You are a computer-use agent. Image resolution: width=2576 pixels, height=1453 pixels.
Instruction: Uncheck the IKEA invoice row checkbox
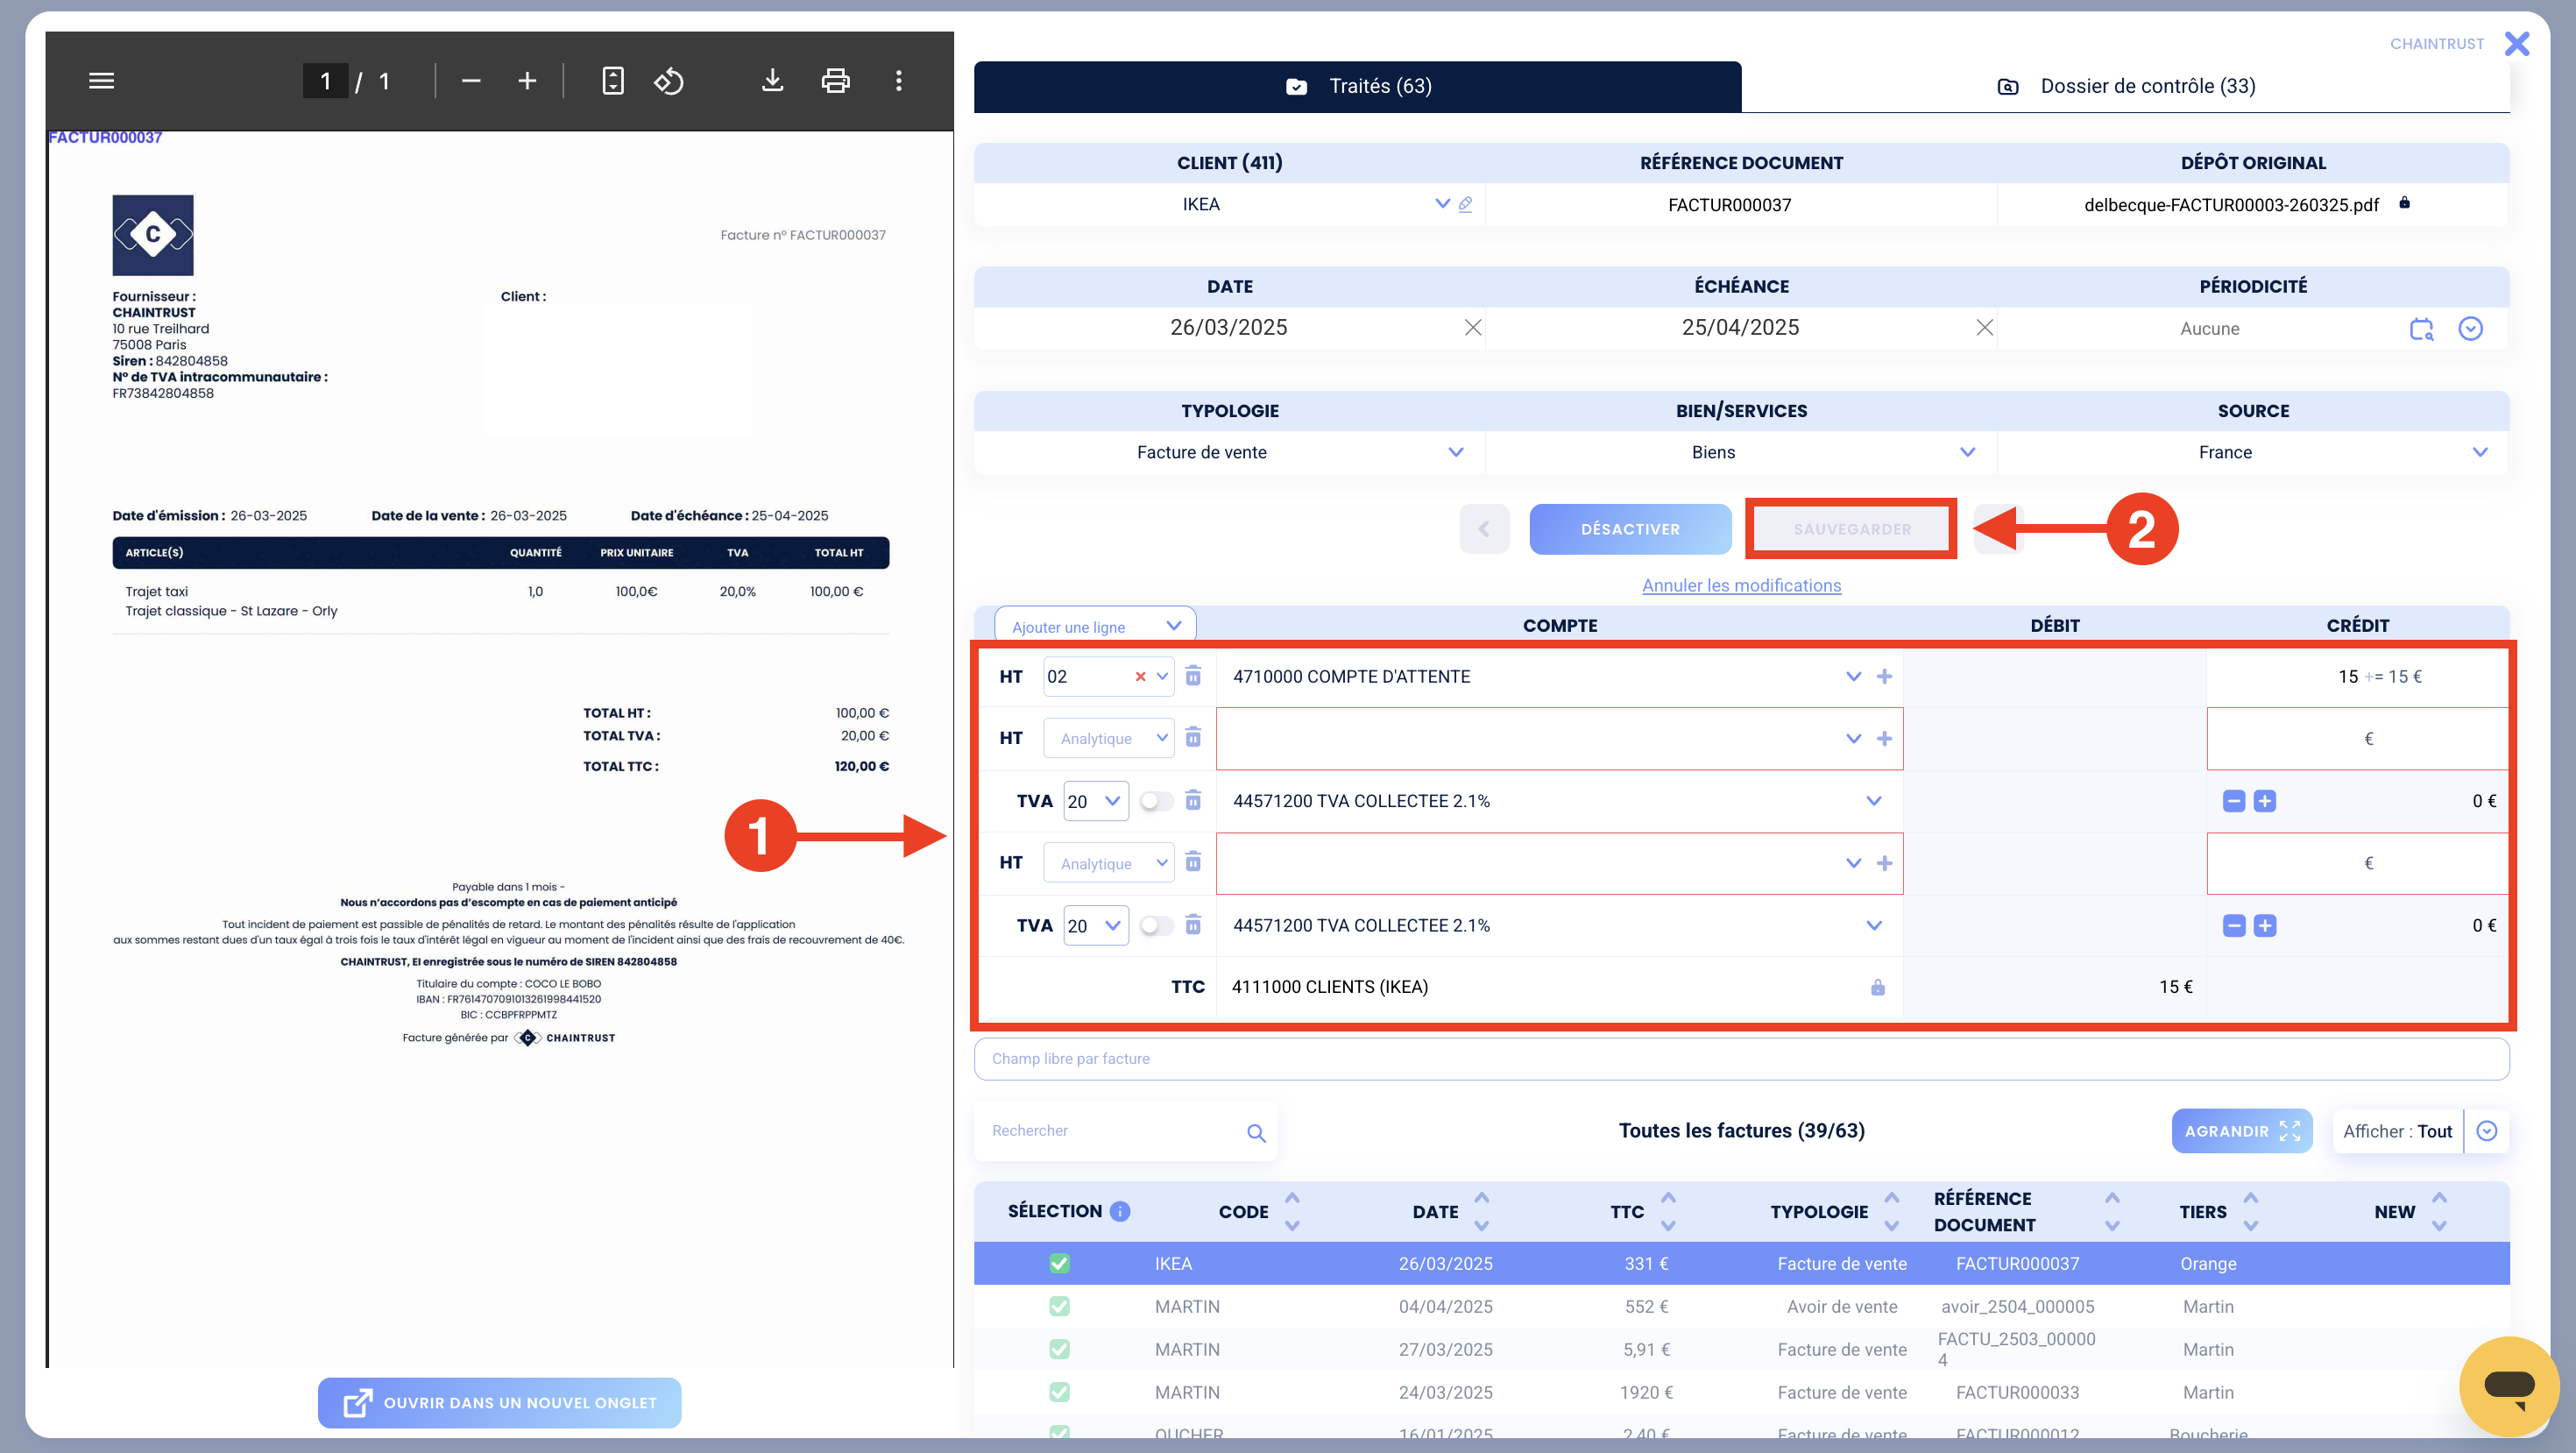(1059, 1263)
